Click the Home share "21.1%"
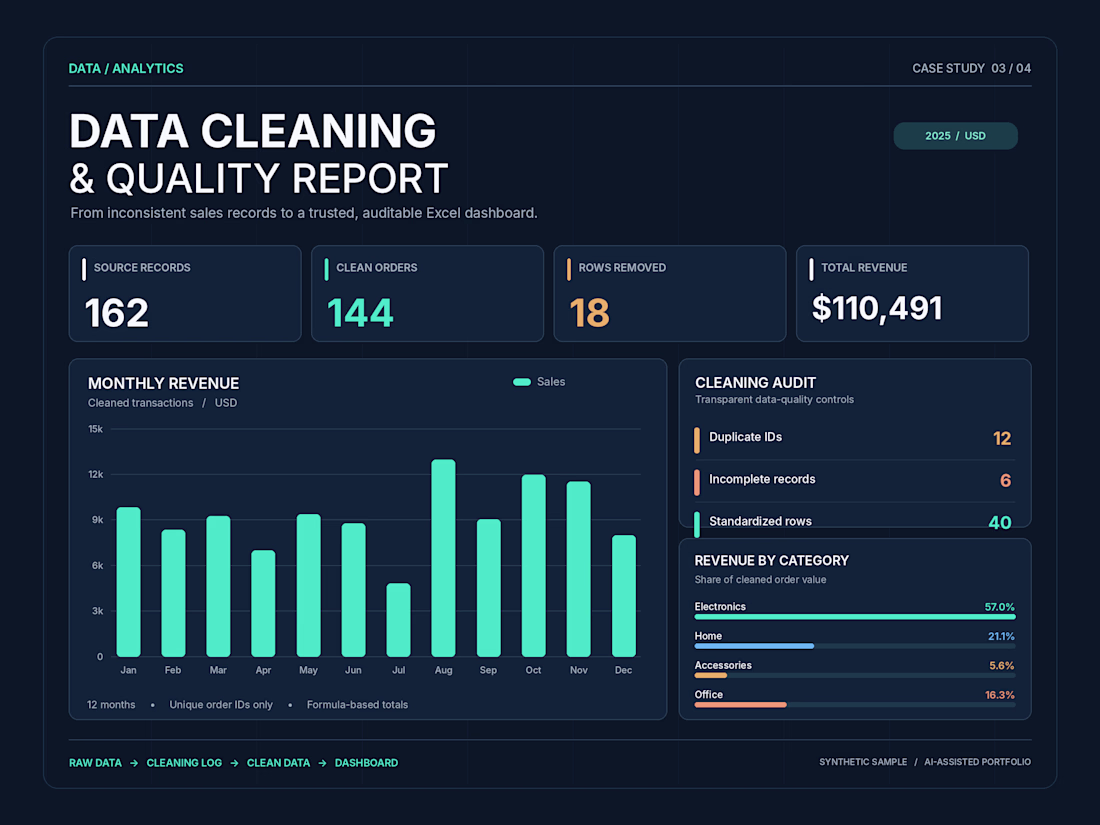 coord(1001,636)
